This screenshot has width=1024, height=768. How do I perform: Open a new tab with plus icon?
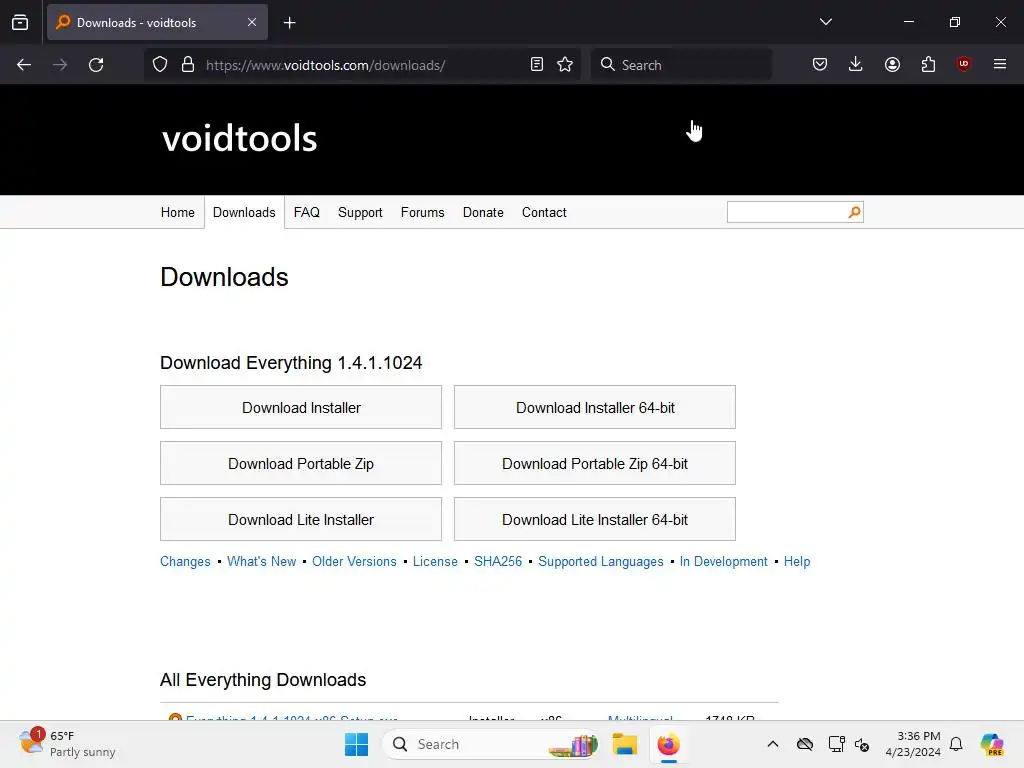[289, 23]
